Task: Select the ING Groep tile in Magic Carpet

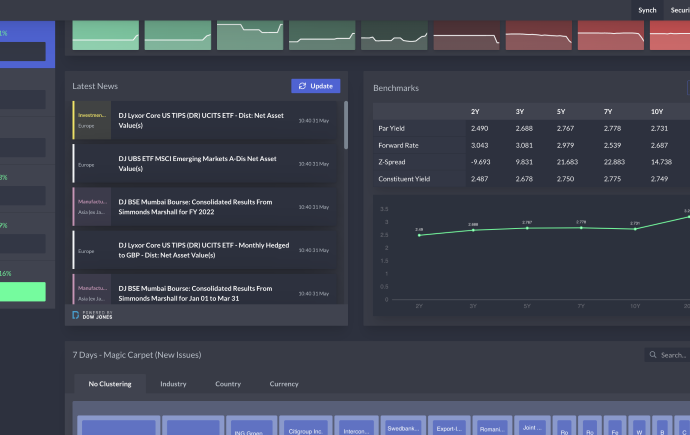Action: coord(251,425)
